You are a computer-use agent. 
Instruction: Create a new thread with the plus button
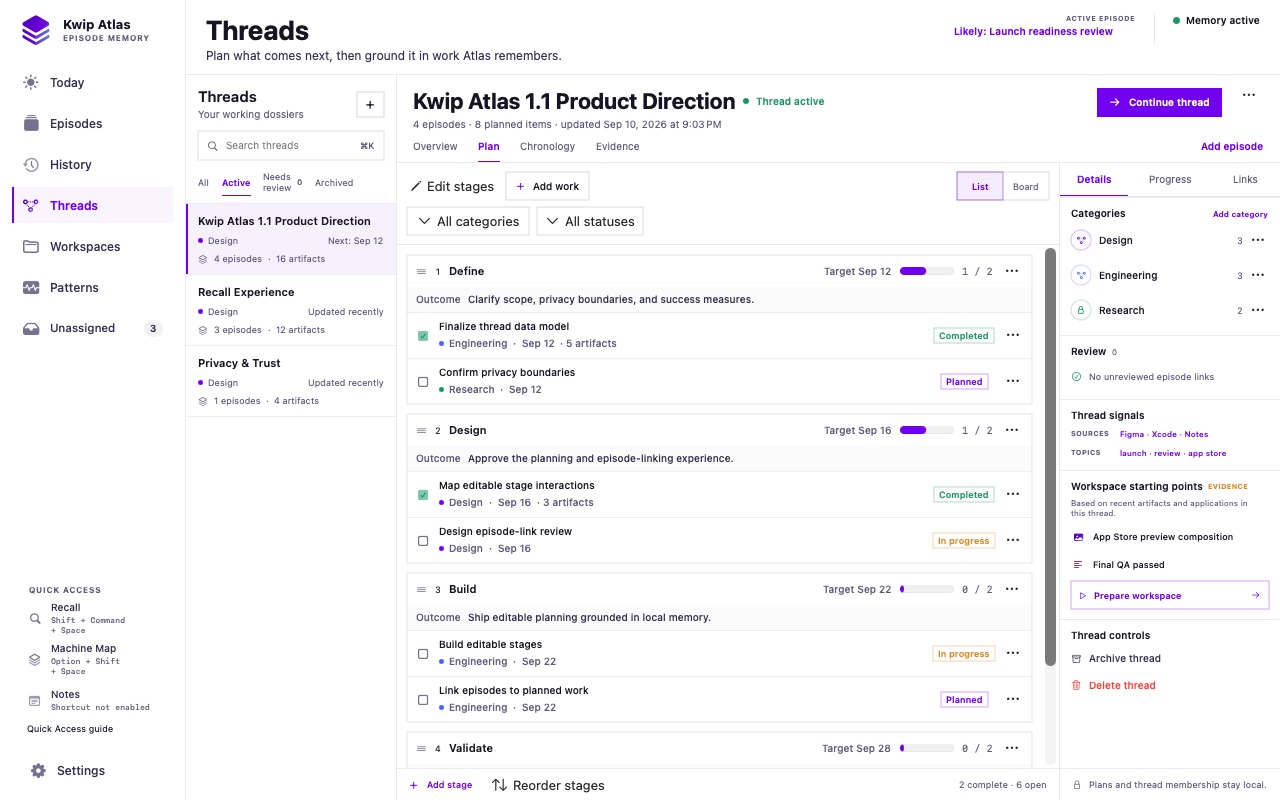click(x=370, y=104)
